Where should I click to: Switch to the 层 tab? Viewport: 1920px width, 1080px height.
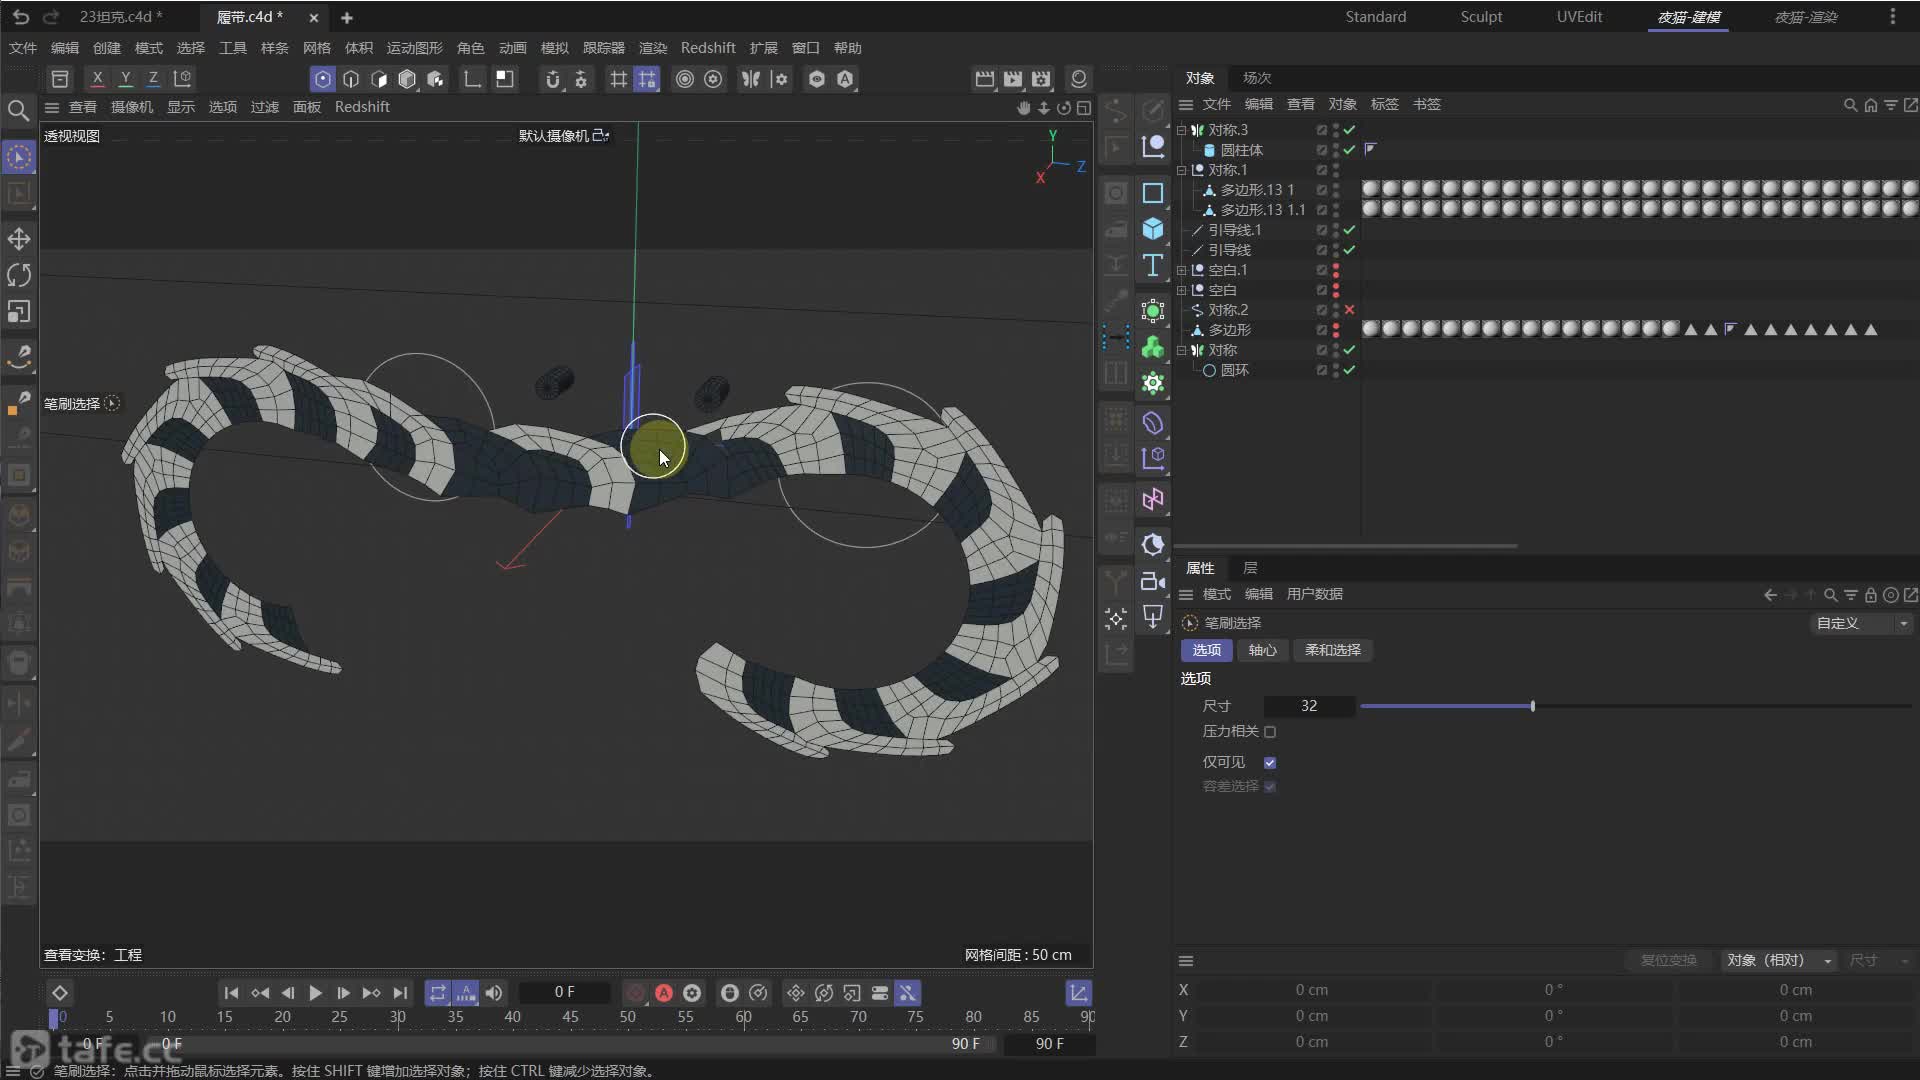pos(1250,568)
